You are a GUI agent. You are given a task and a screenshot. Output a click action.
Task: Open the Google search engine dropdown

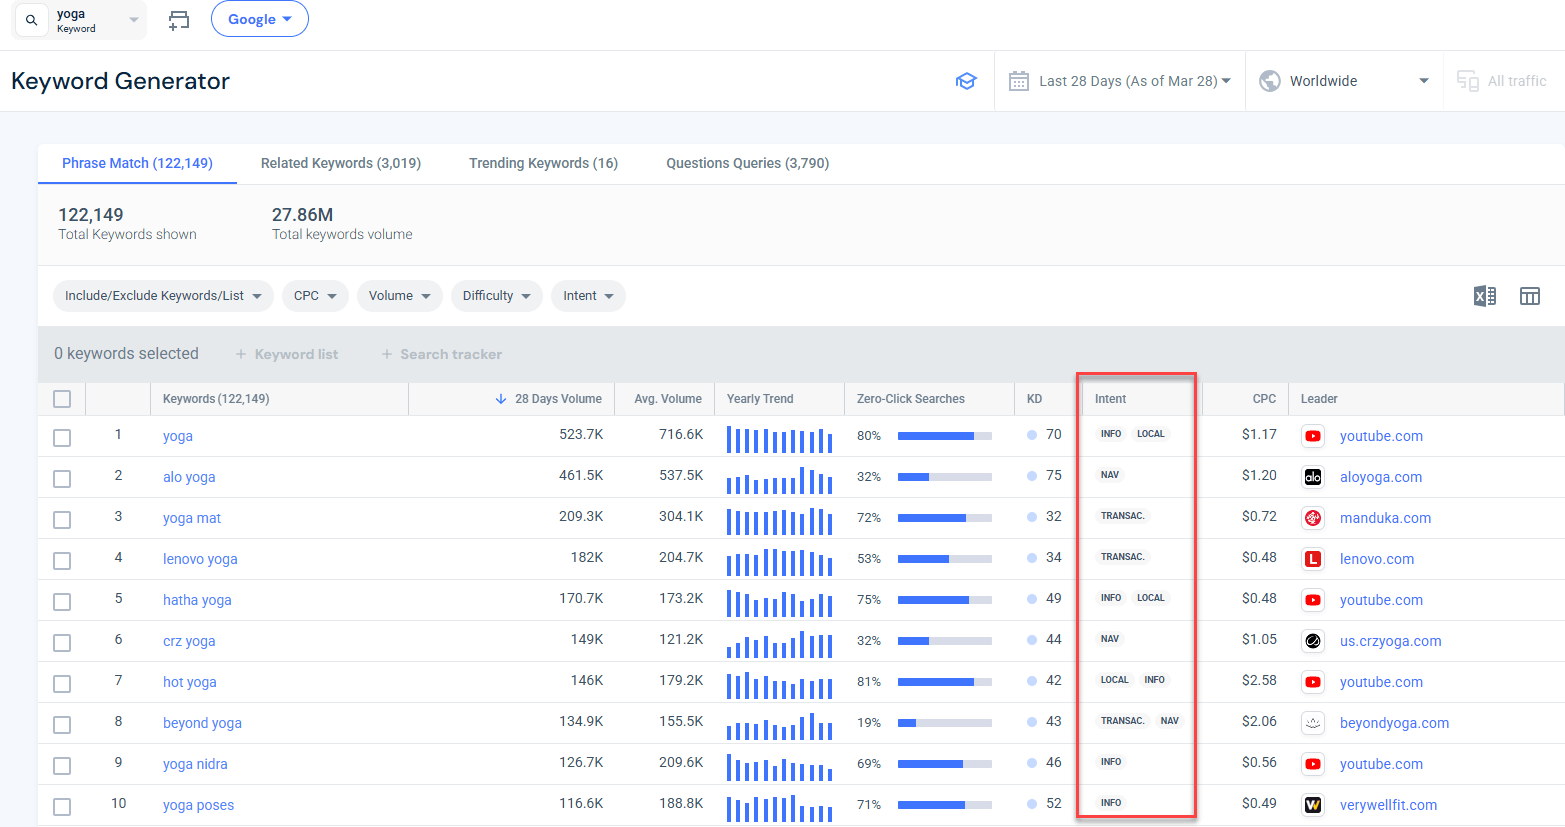tap(259, 18)
